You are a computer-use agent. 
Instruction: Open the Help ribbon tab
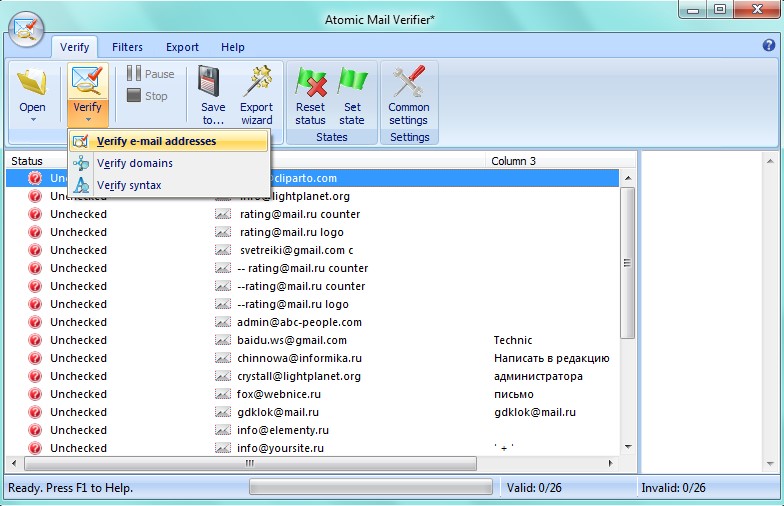point(232,47)
